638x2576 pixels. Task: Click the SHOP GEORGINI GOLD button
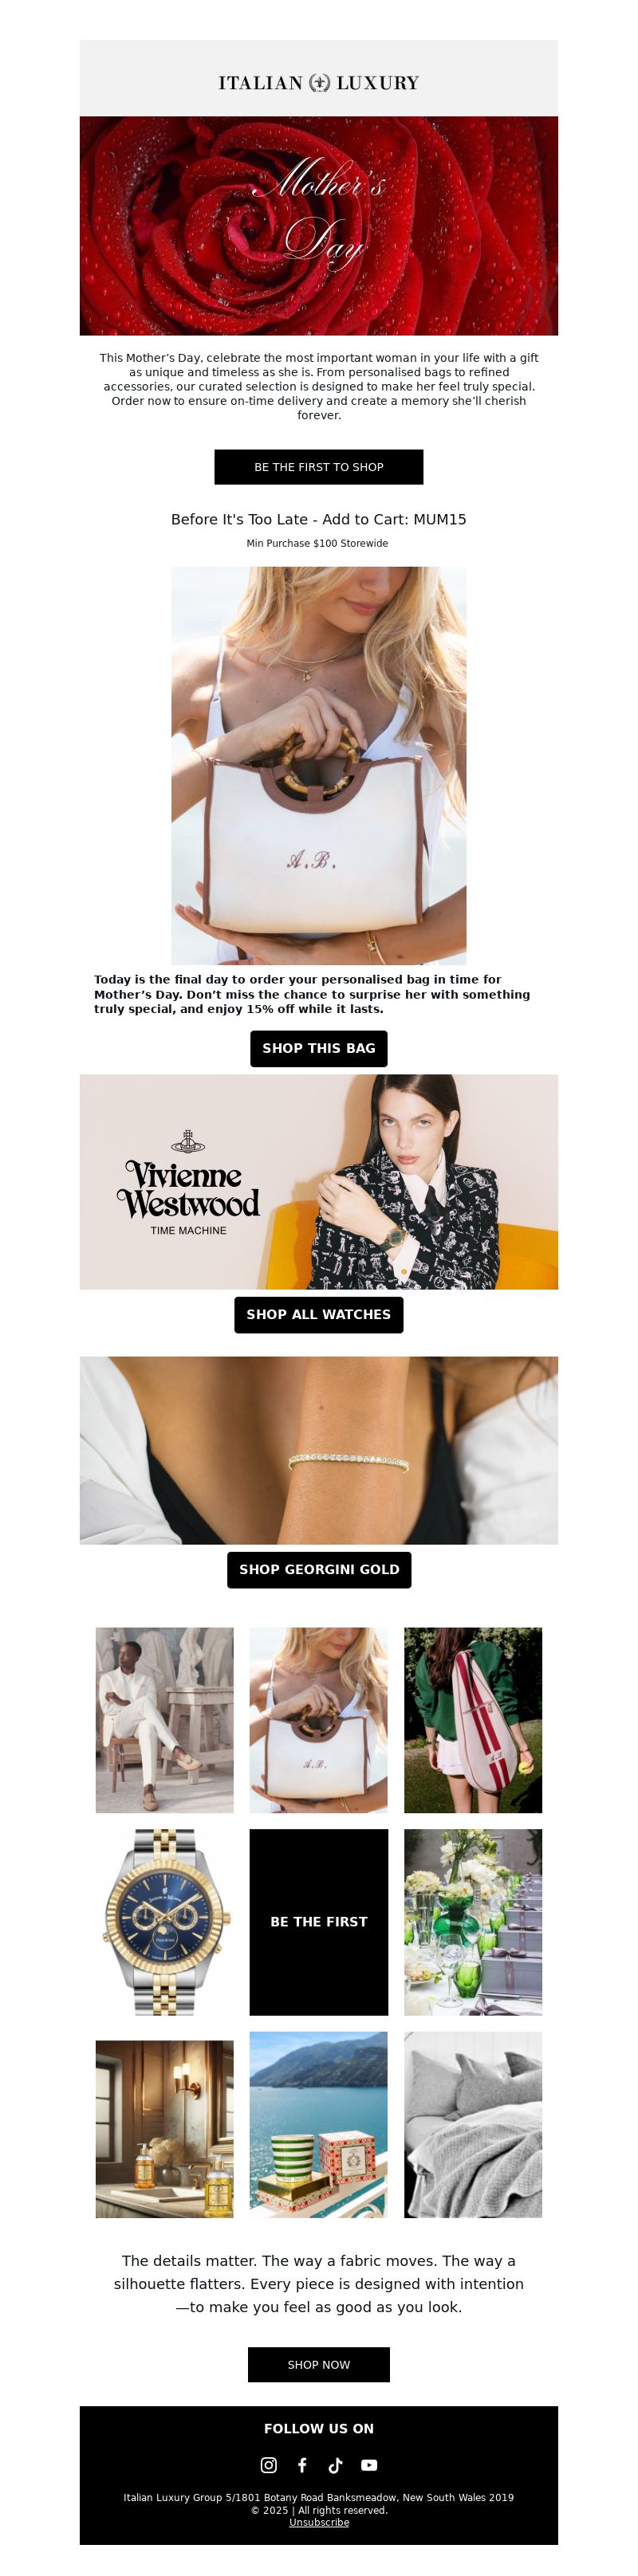pos(319,1569)
